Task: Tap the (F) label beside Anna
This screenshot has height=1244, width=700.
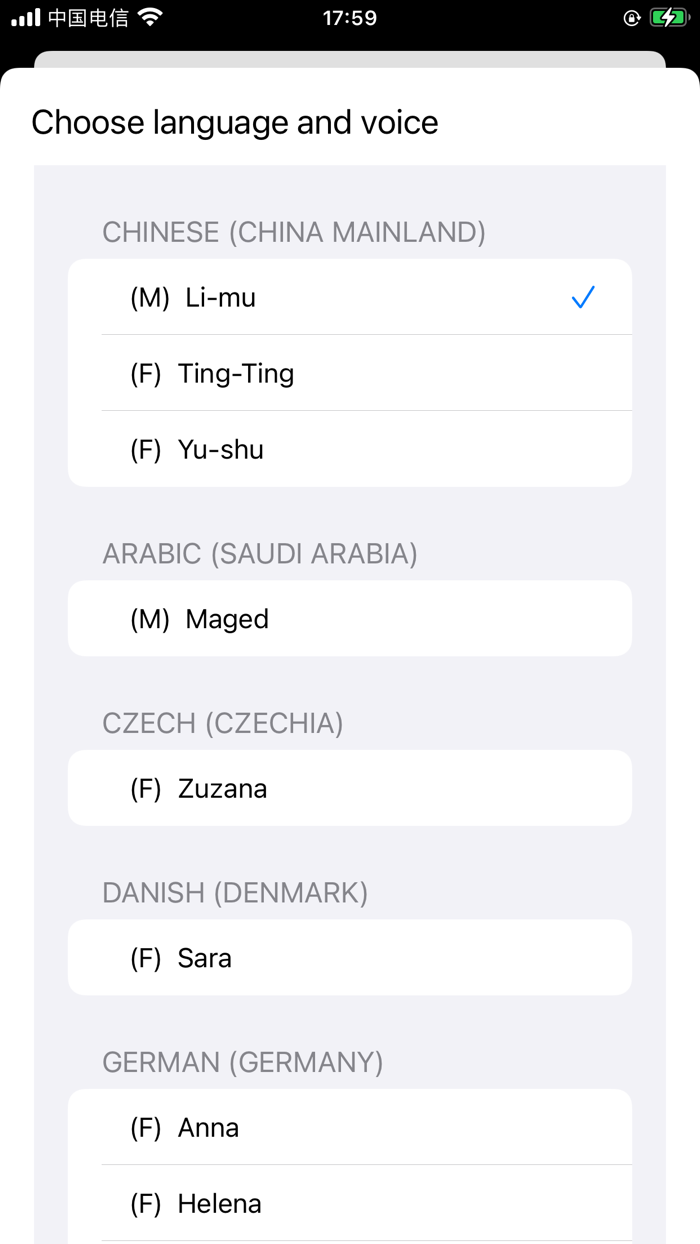Action: point(146,1127)
